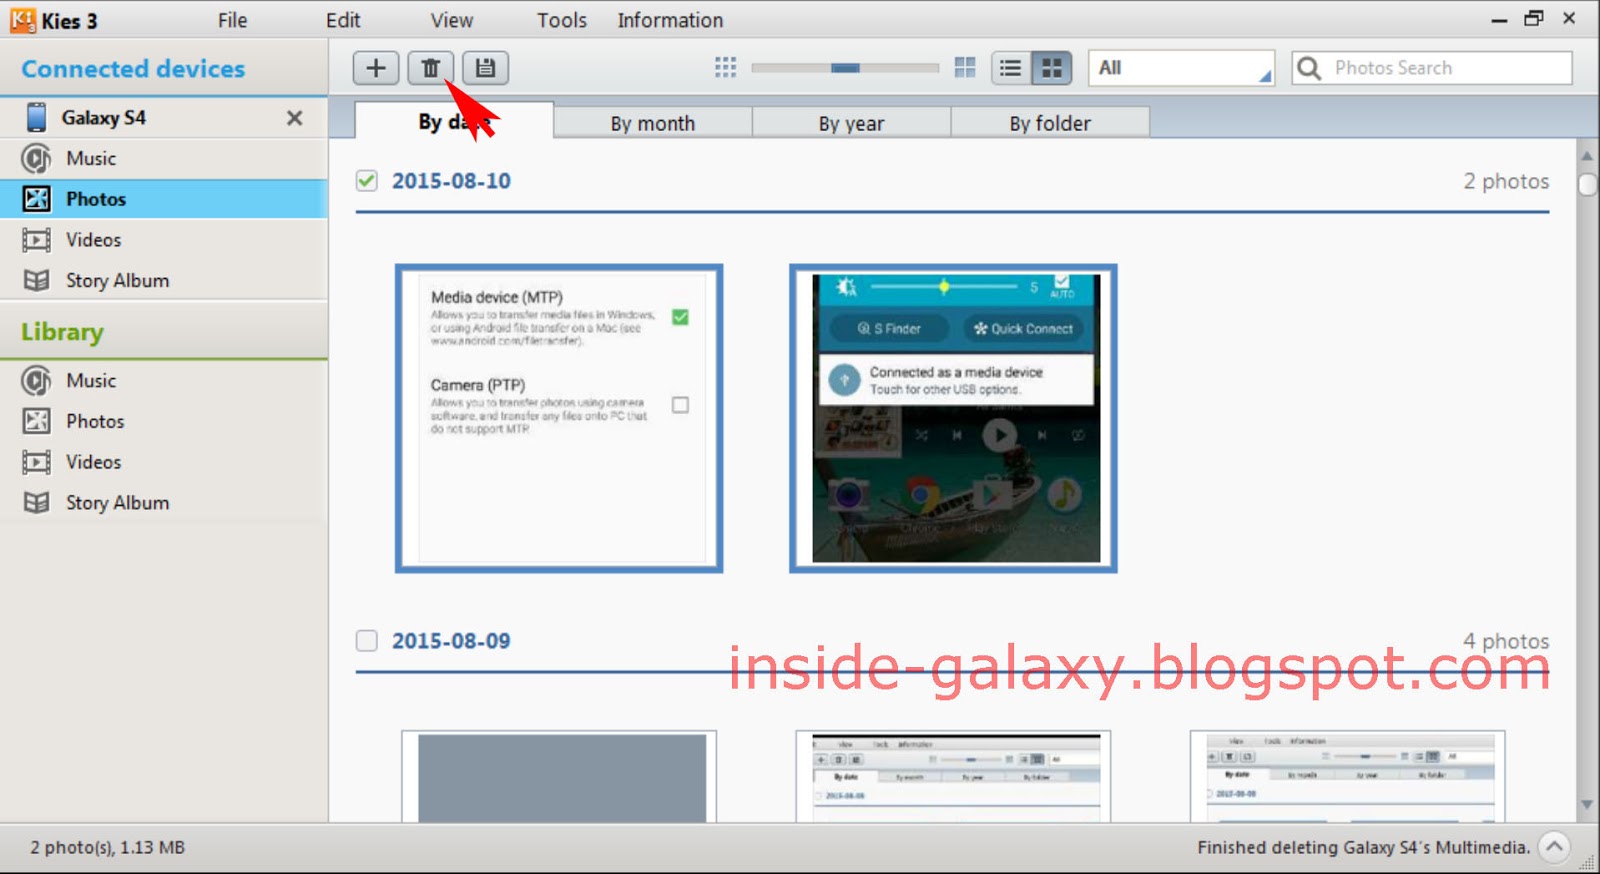Open Photos in Library

click(x=164, y=421)
